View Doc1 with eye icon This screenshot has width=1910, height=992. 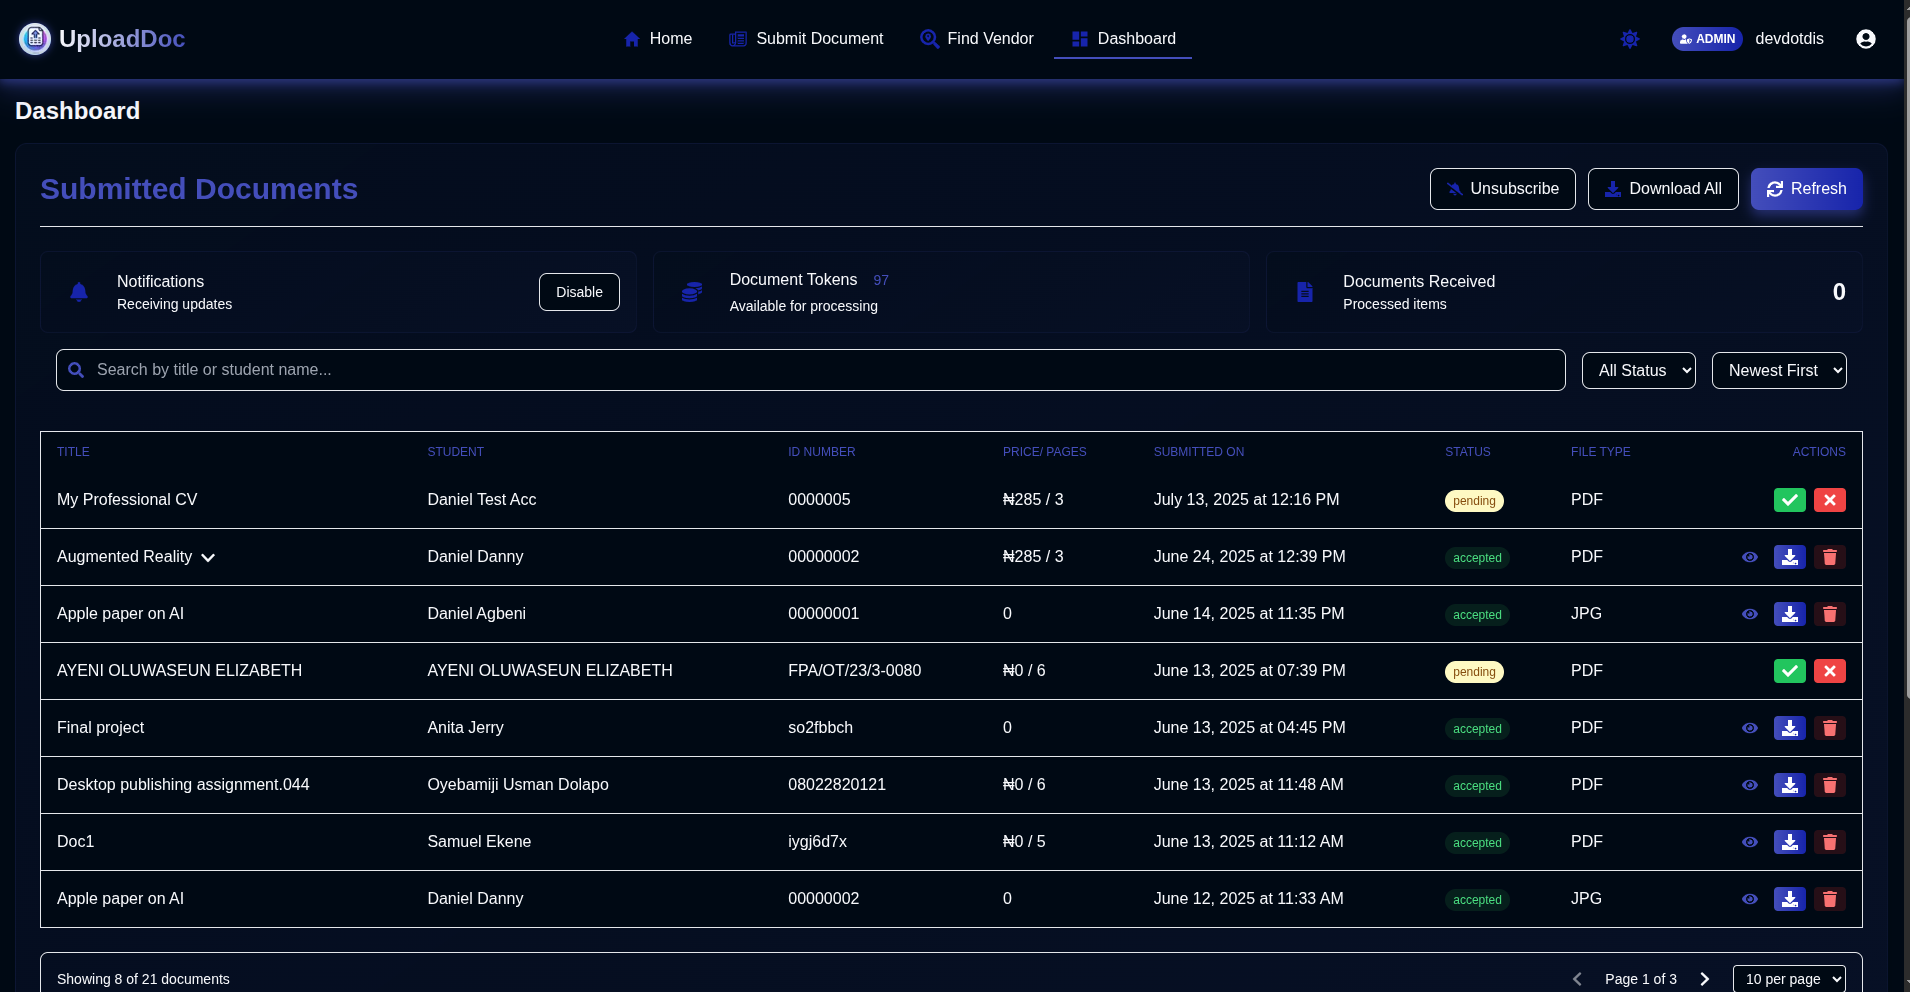pos(1750,842)
